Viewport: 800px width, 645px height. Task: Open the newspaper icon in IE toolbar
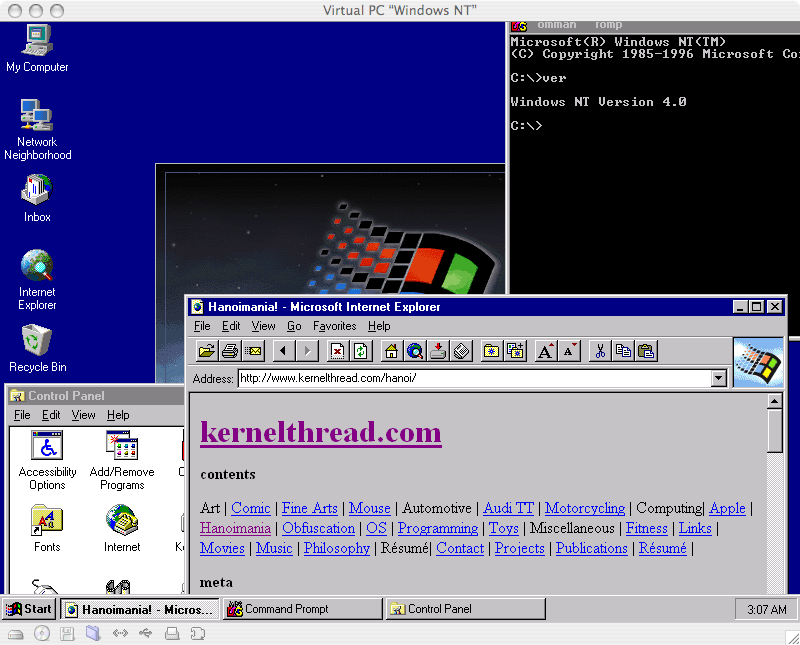tap(461, 351)
